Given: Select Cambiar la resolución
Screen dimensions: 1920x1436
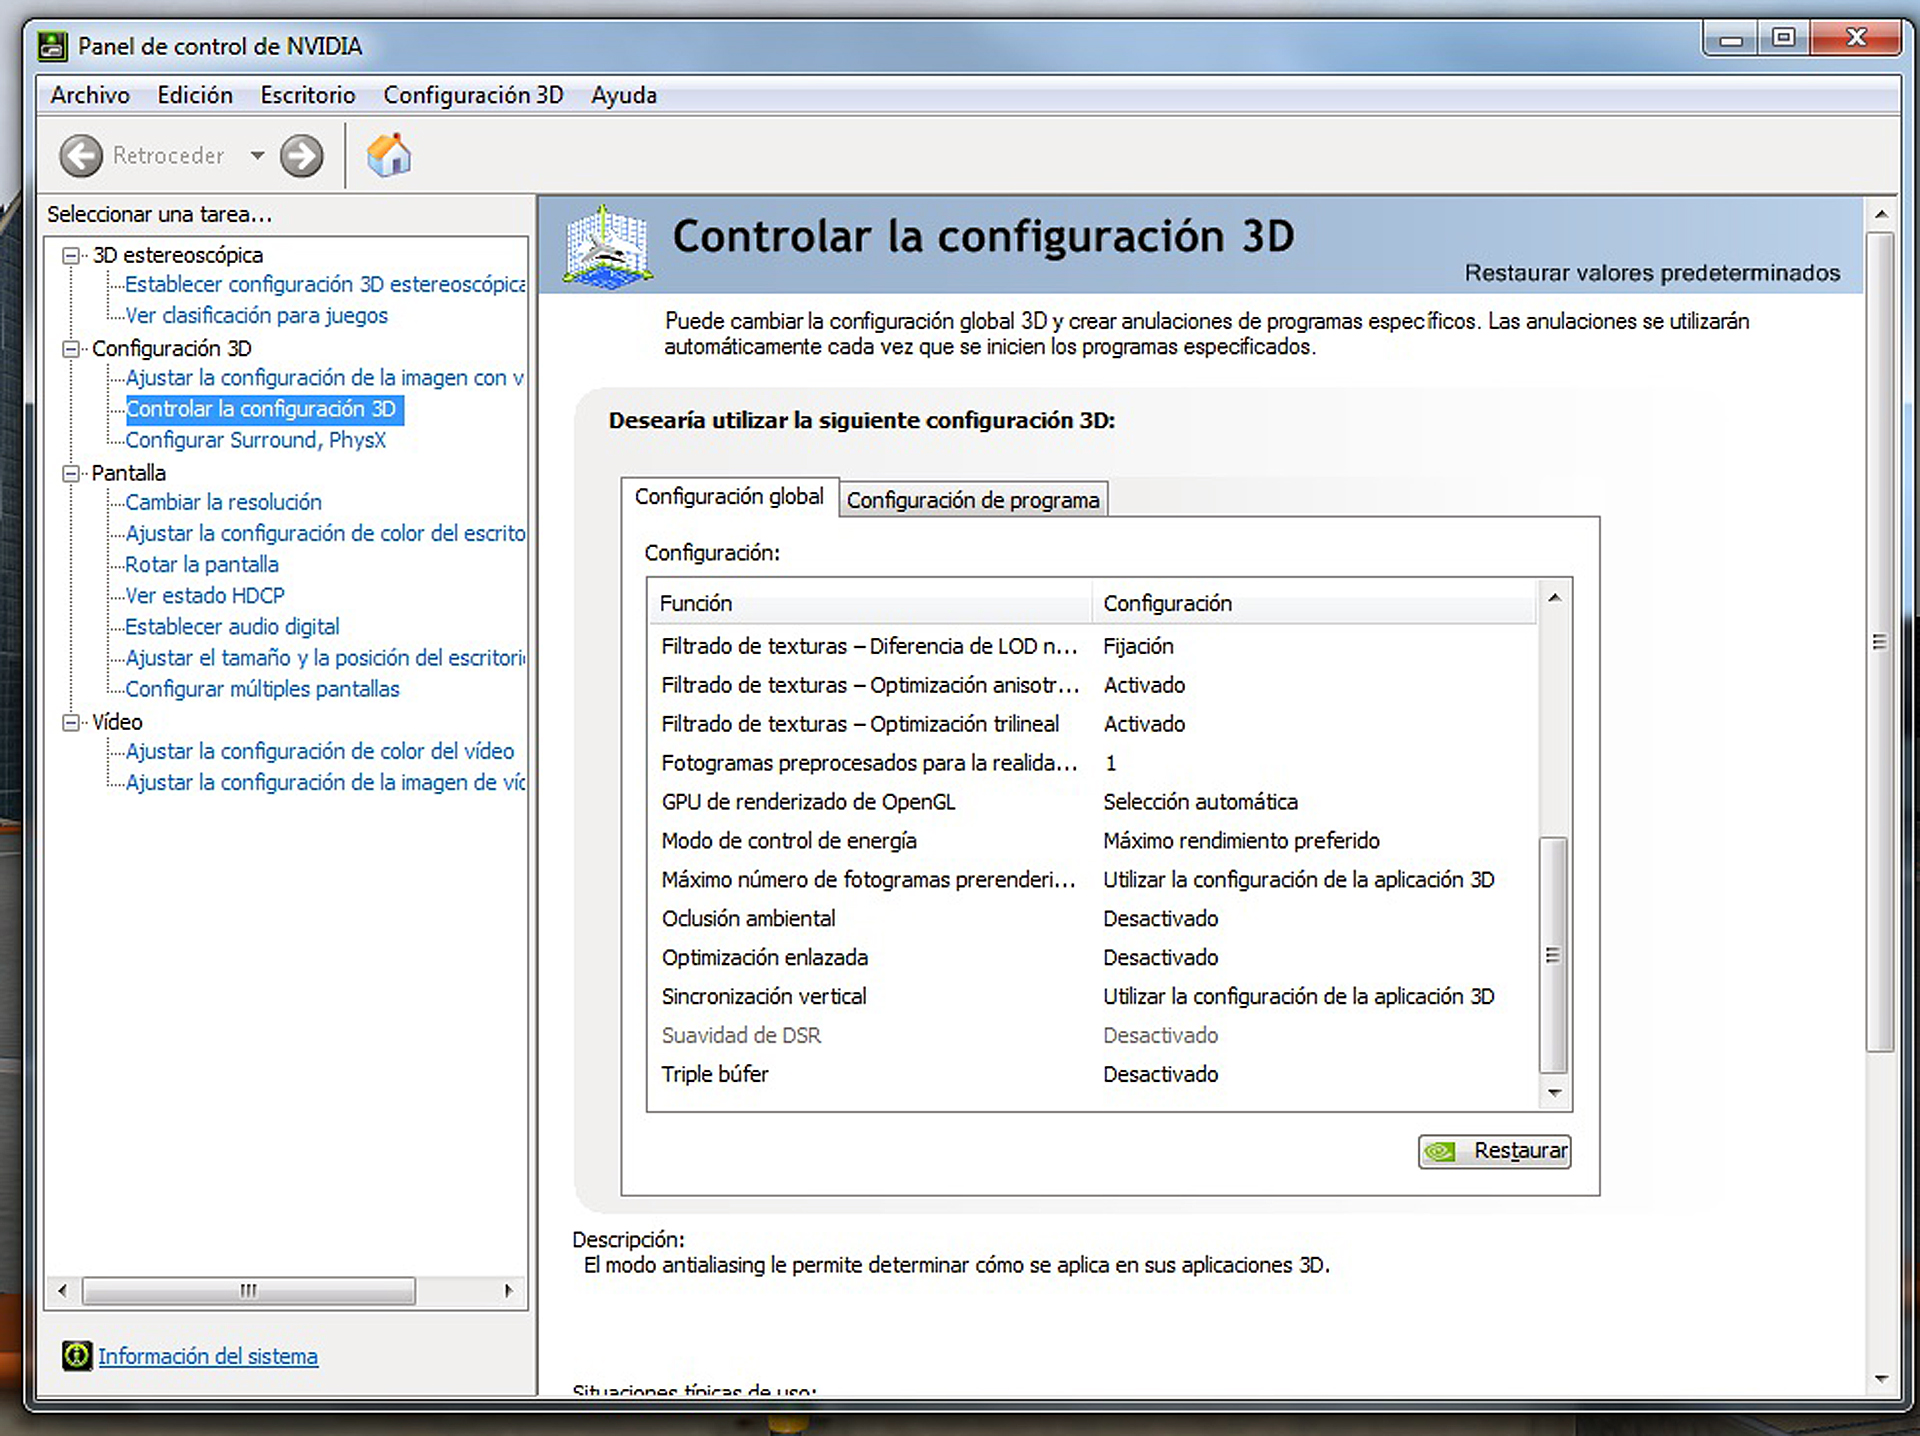Looking at the screenshot, I should point(223,502).
